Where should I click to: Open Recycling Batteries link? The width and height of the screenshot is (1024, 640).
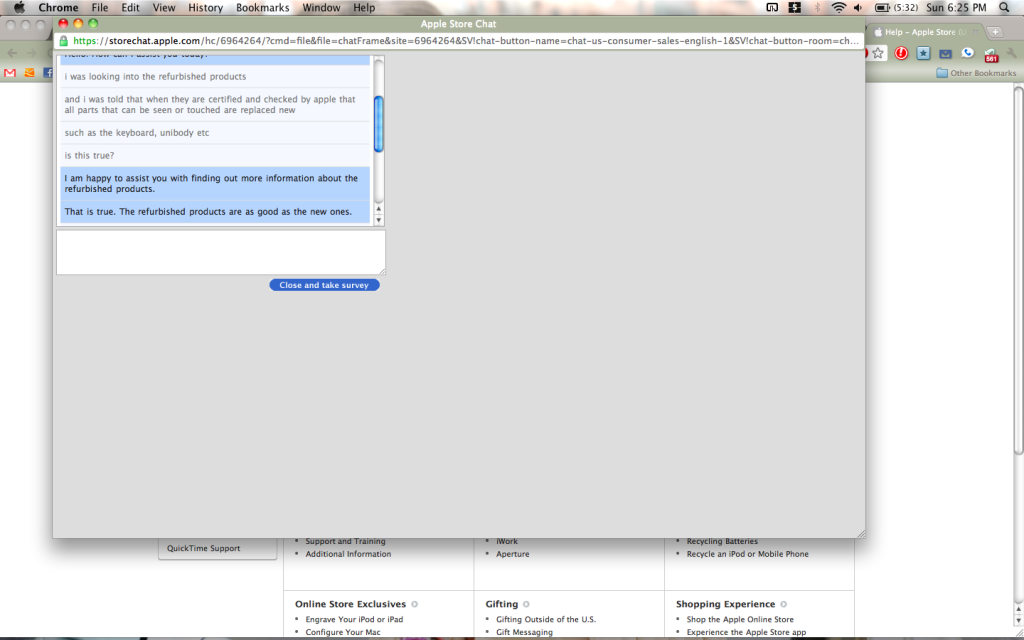coord(722,541)
